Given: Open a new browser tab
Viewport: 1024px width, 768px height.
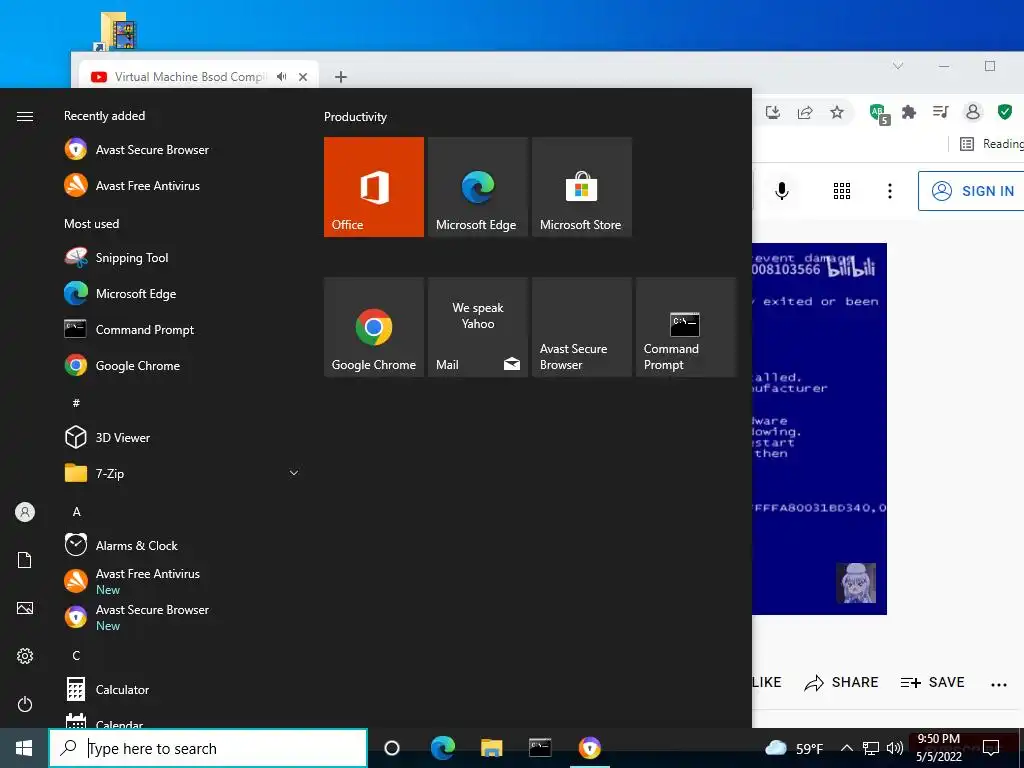Looking at the screenshot, I should click(340, 77).
